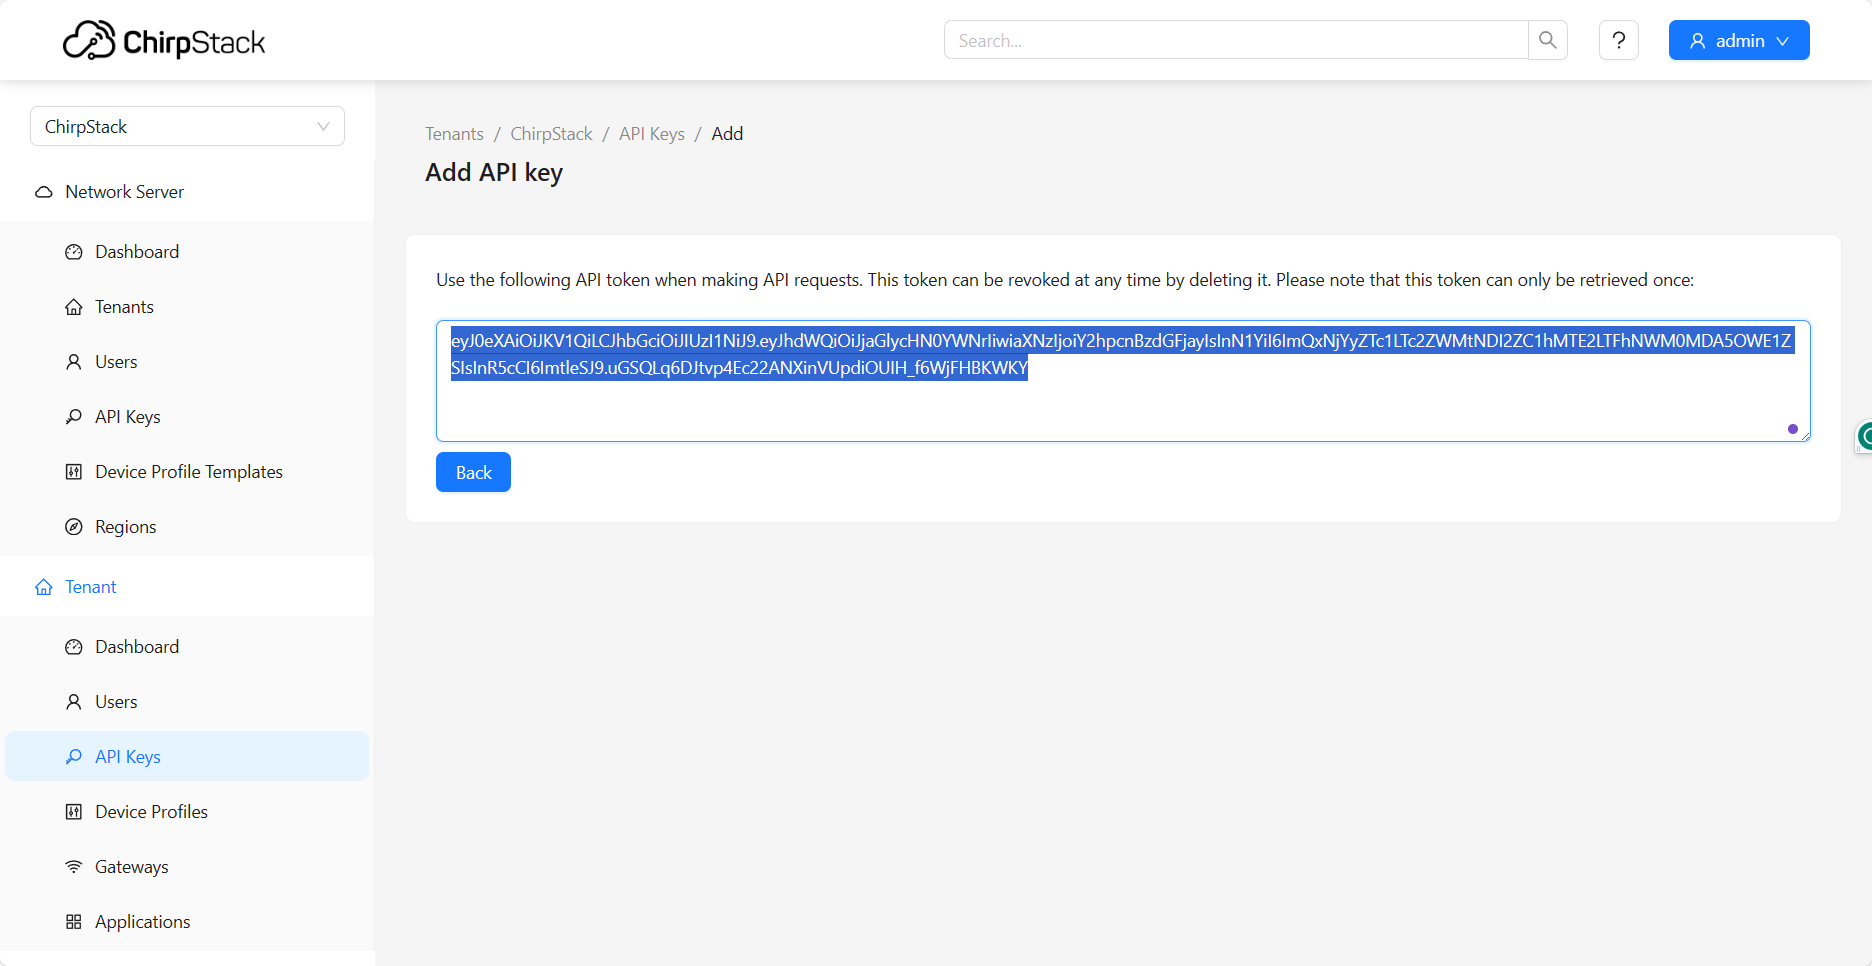Click the Tenants home icon
1872x966 pixels.
click(x=74, y=307)
